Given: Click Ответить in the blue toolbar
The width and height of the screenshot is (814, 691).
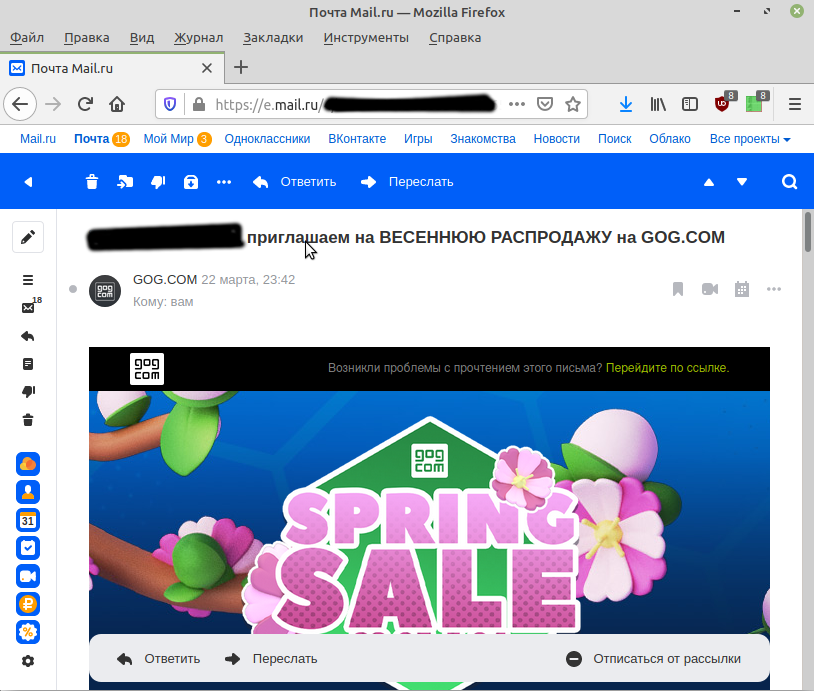Looking at the screenshot, I should click(294, 182).
